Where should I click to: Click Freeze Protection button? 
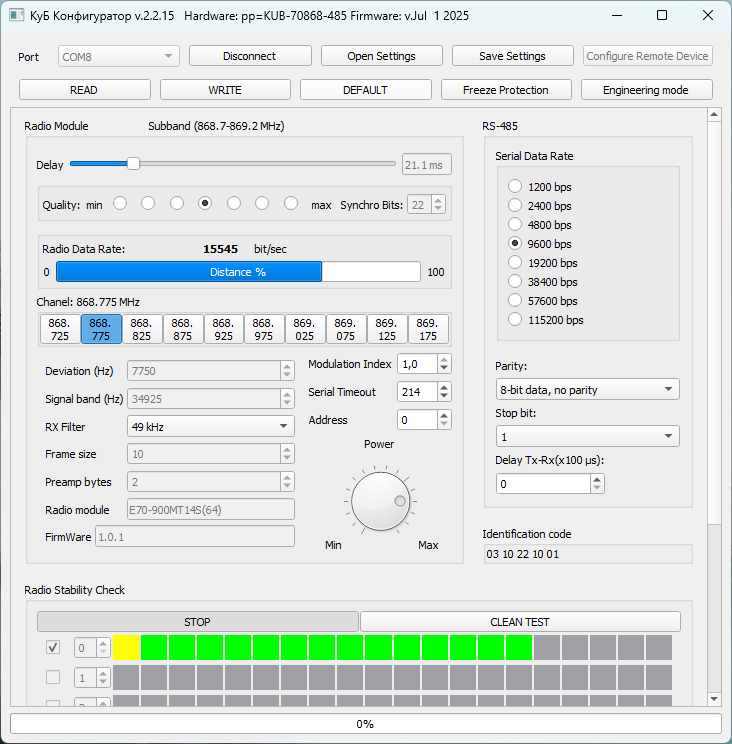coord(506,90)
